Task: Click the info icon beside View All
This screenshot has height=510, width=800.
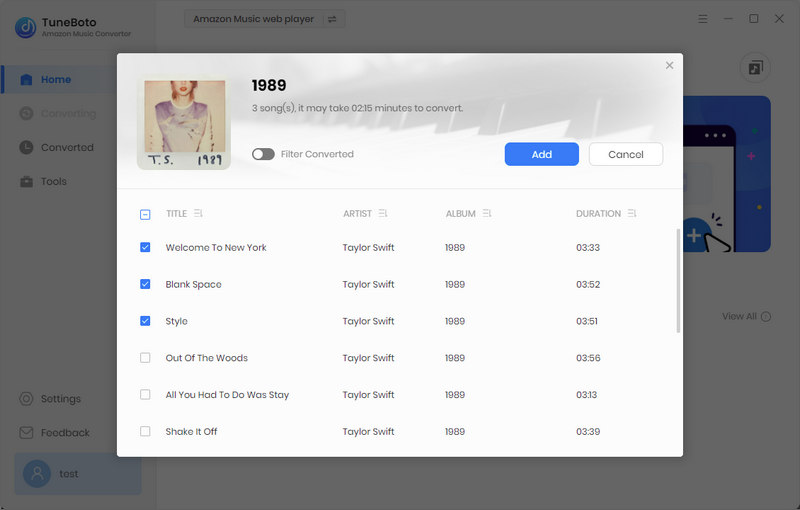Action: pos(766,317)
